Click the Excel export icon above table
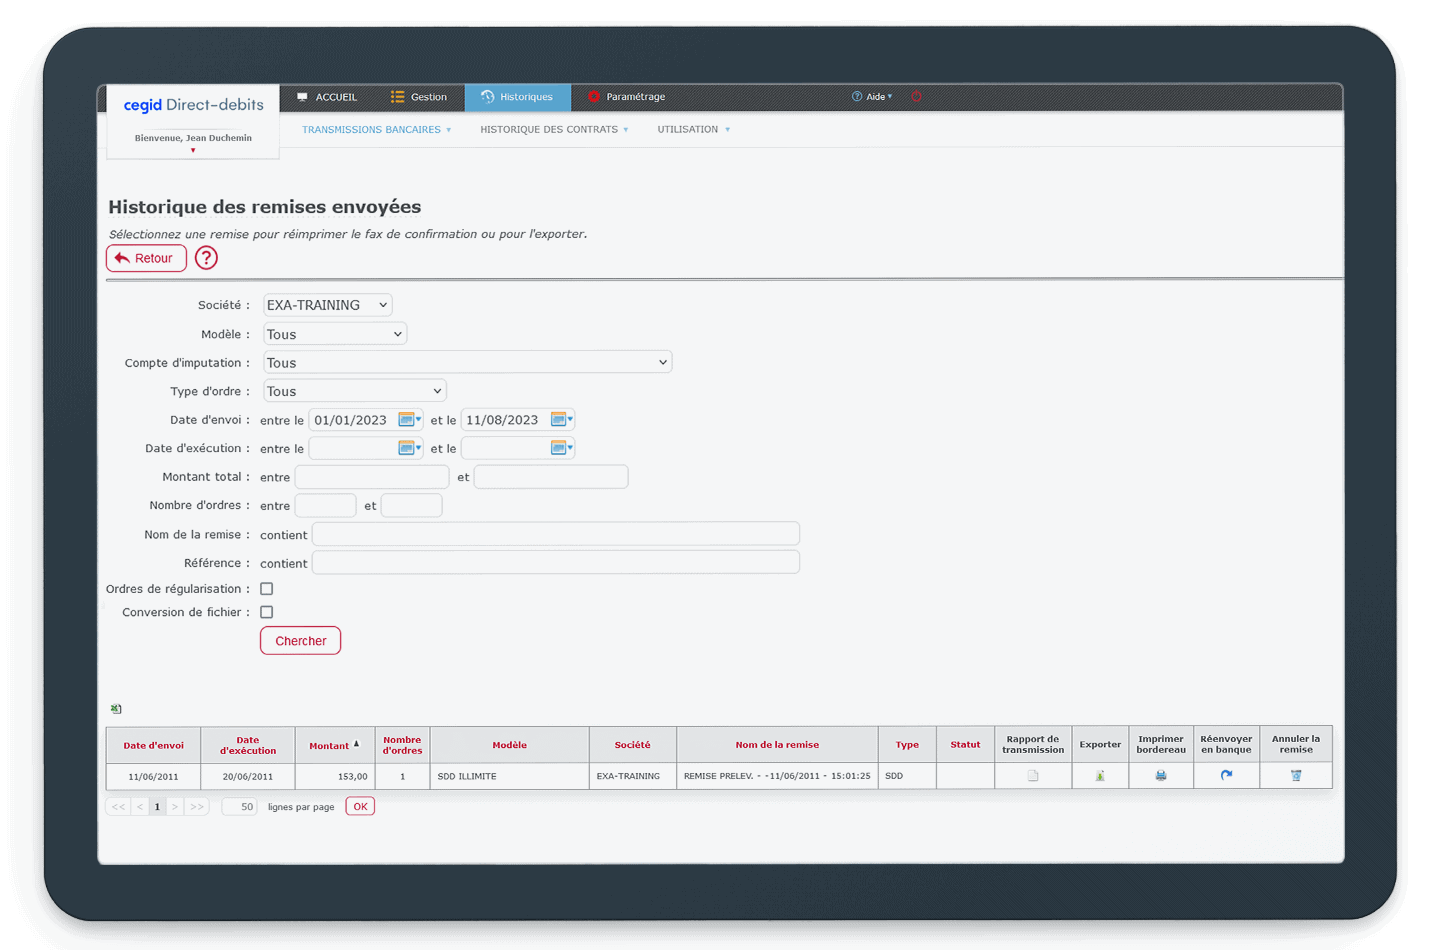 [116, 709]
